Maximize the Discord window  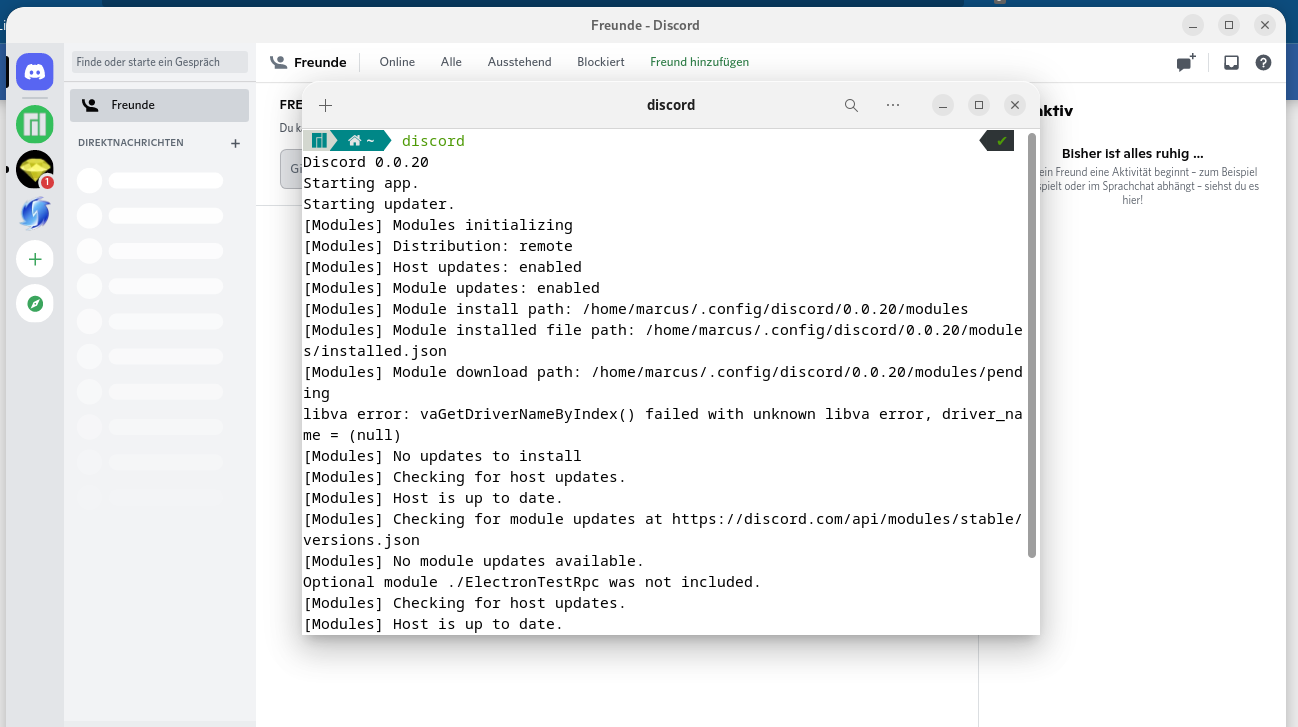pyautogui.click(x=1229, y=25)
